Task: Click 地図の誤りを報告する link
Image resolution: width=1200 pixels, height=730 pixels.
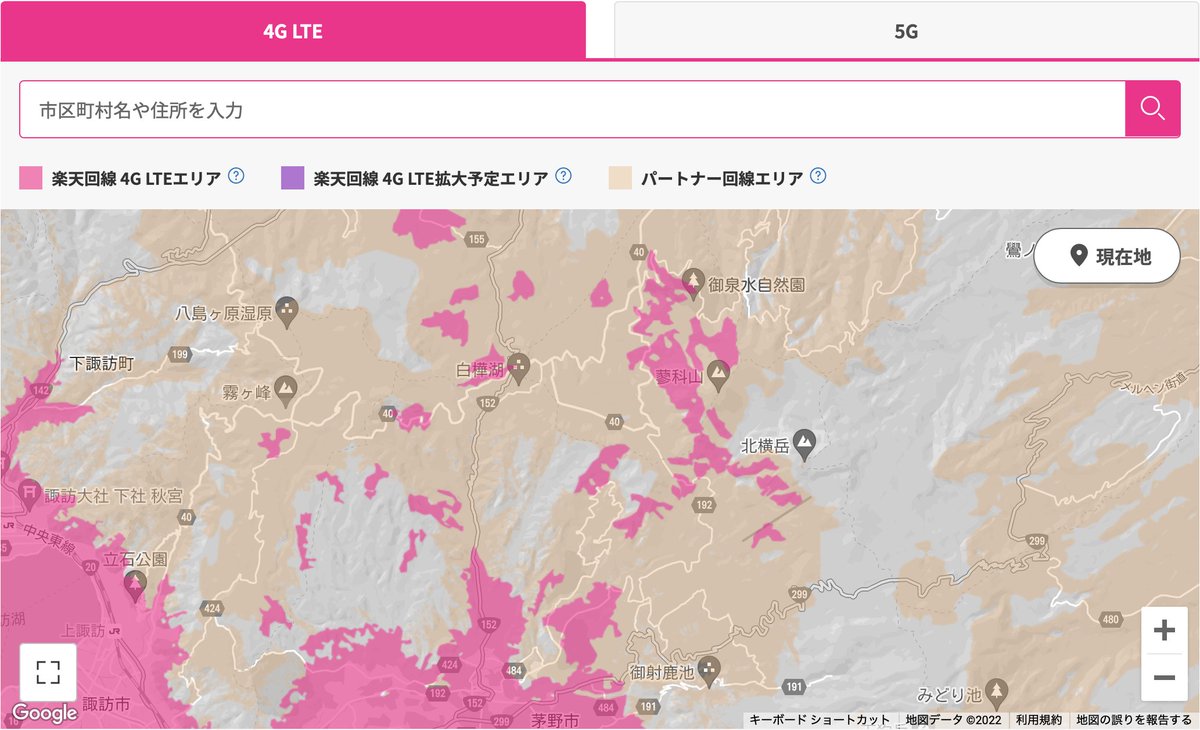Action: 1134,720
